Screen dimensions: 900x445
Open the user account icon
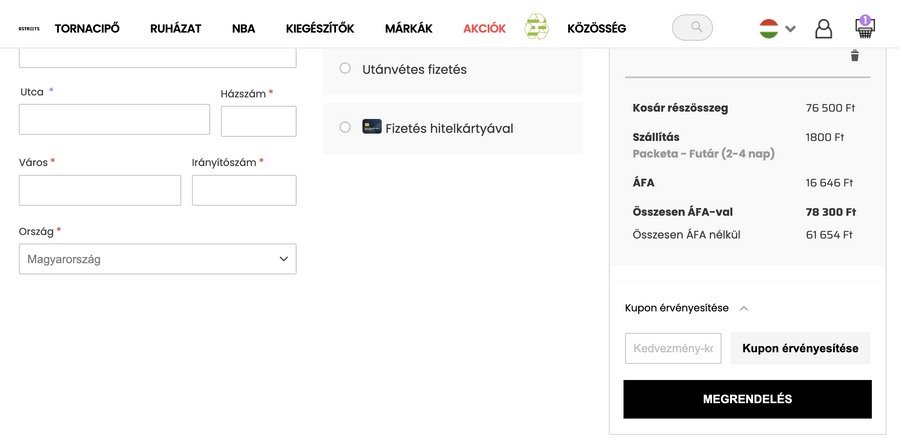pos(823,29)
